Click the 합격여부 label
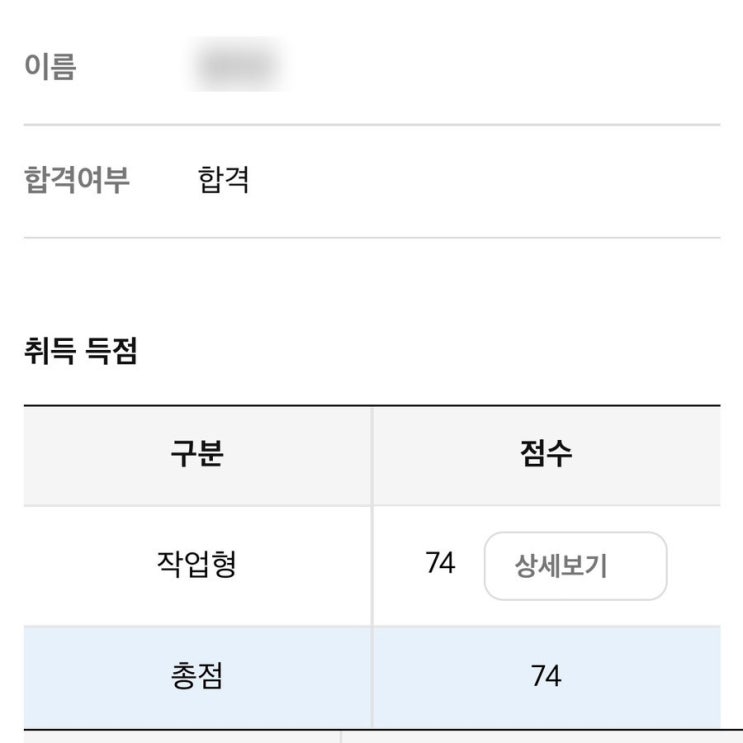The height and width of the screenshot is (743, 743). (x=77, y=180)
